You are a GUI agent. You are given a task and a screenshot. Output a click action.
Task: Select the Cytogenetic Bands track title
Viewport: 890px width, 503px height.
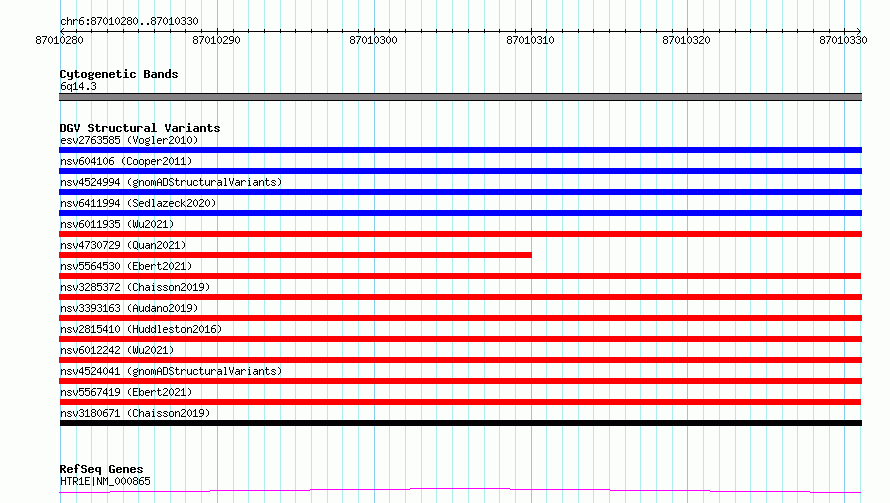(119, 74)
